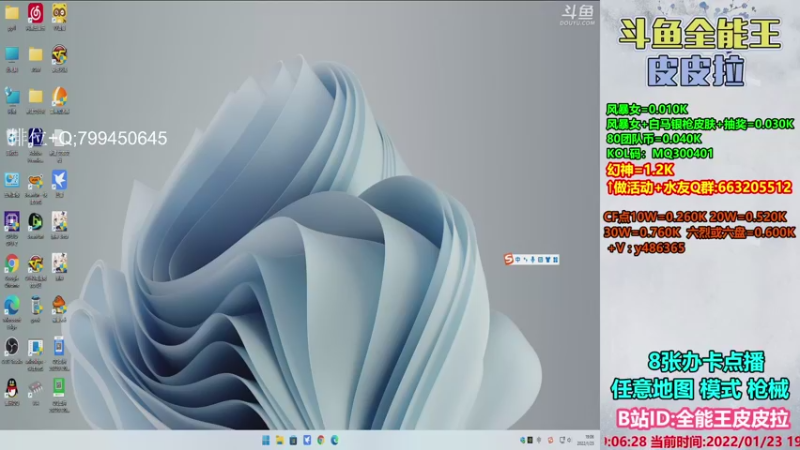800x450 pixels.
Task: Open File Explorer from the taskbar
Action: [280, 440]
